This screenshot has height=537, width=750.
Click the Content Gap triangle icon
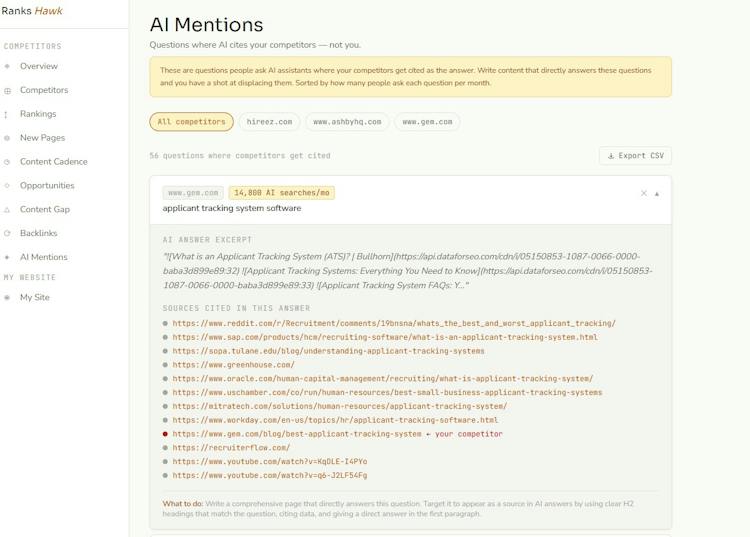pos(7,209)
